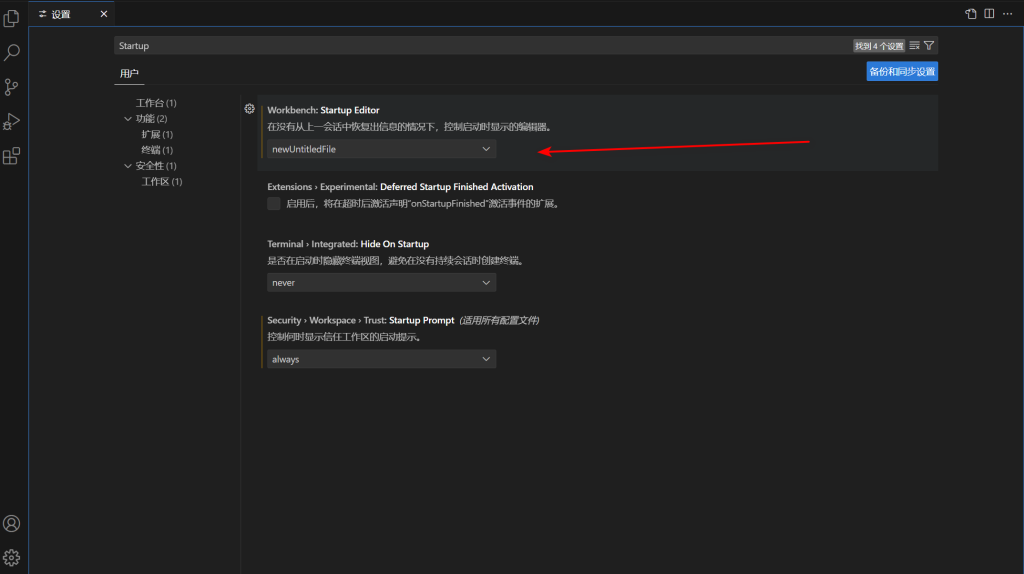Select 扩展 (1) in settings tree
Image resolution: width=1024 pixels, height=574 pixels.
[157, 135]
